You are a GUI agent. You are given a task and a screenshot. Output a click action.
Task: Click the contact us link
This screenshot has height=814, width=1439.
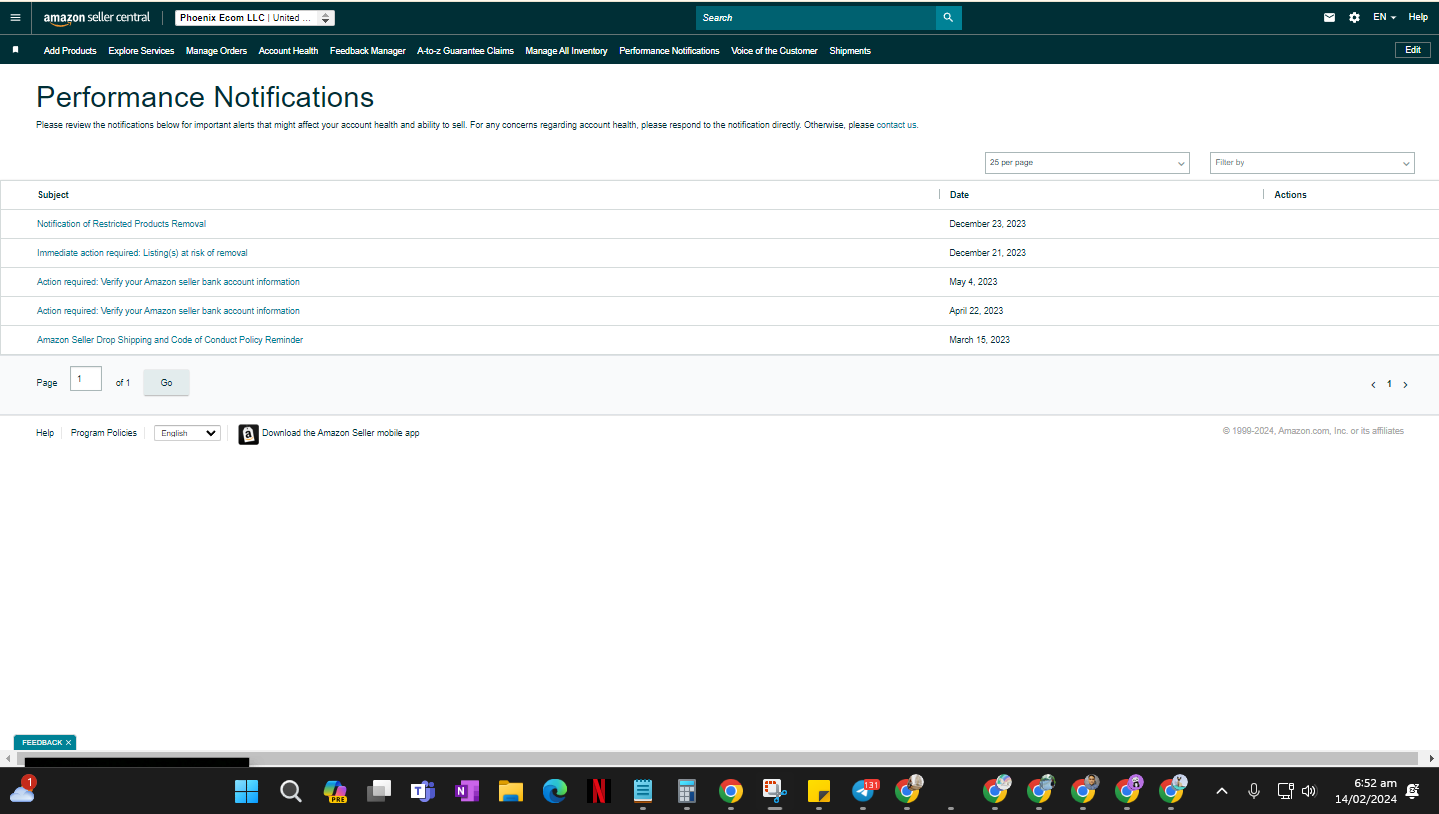(x=897, y=125)
